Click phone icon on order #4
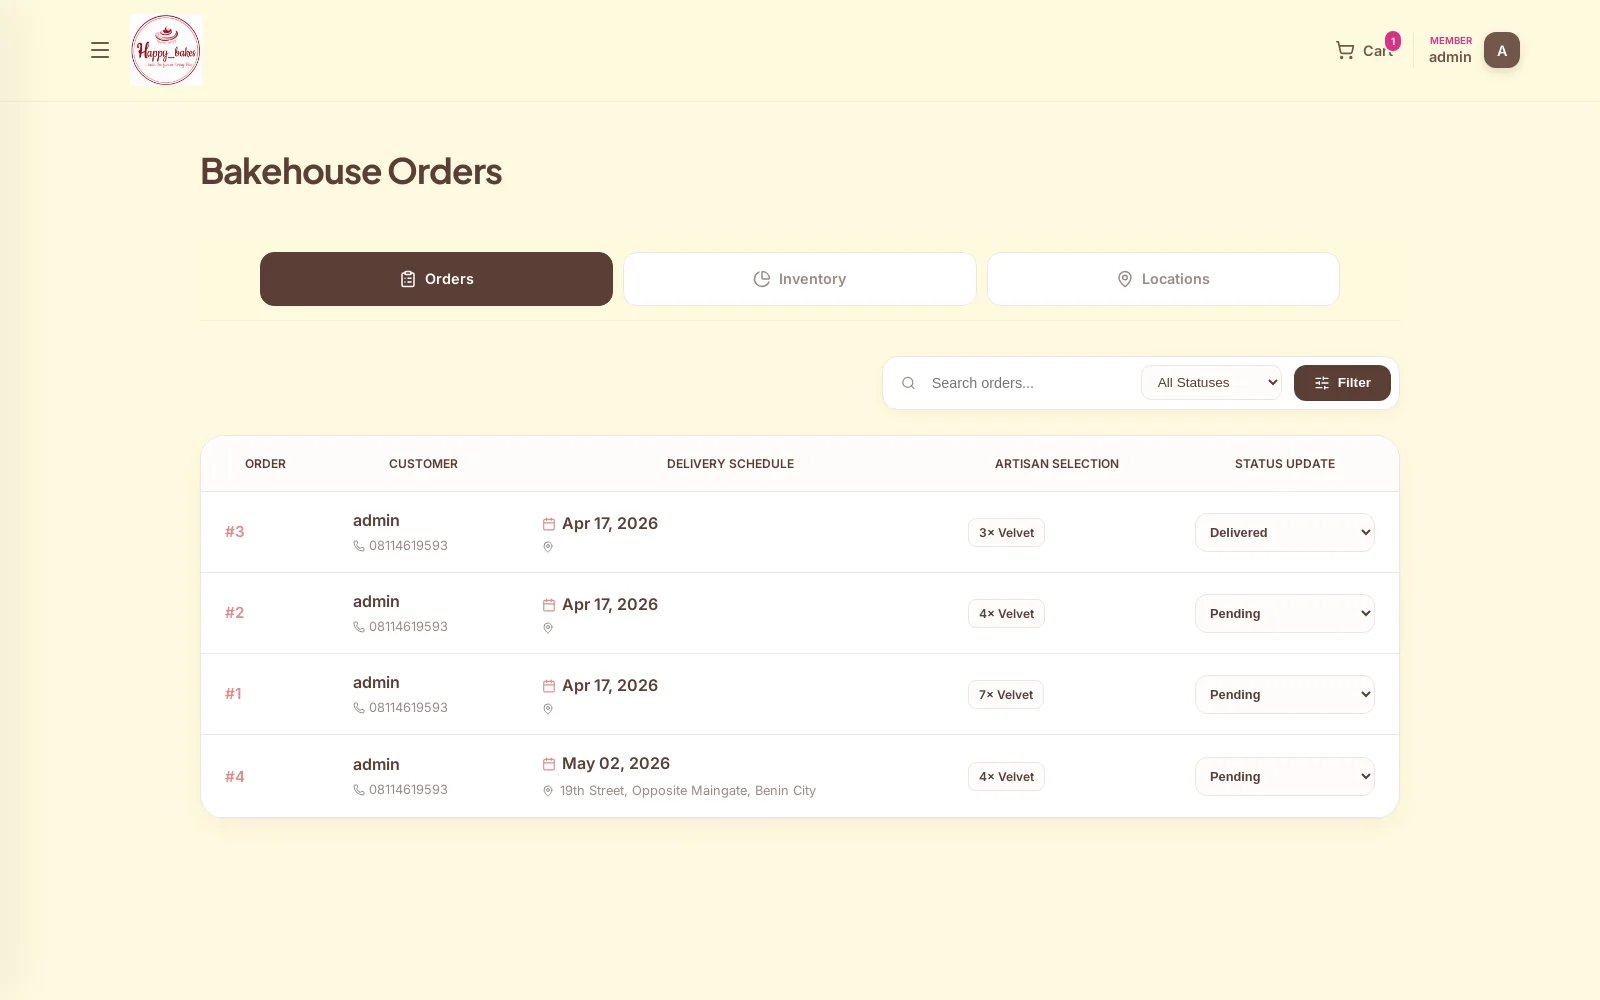Image resolution: width=1600 pixels, height=1000 pixels. tap(359, 790)
